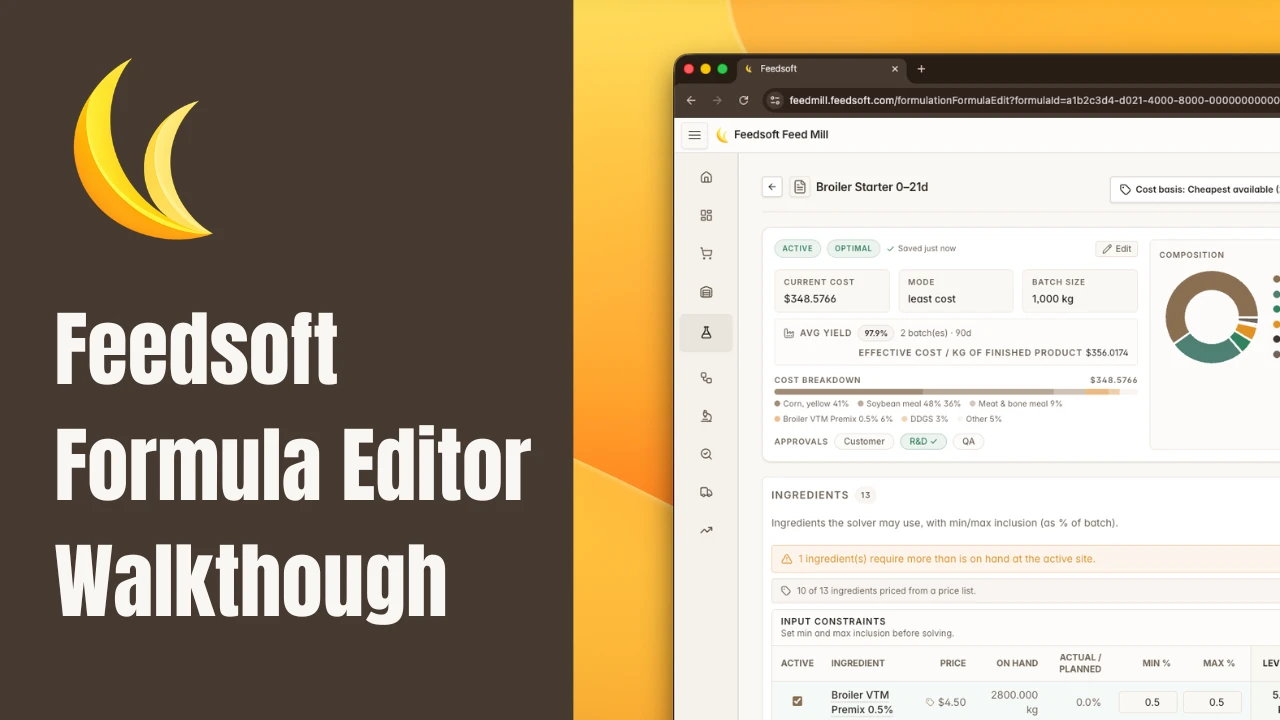
Task: Click the orange segment of the composition donut
Action: click(x=1246, y=331)
